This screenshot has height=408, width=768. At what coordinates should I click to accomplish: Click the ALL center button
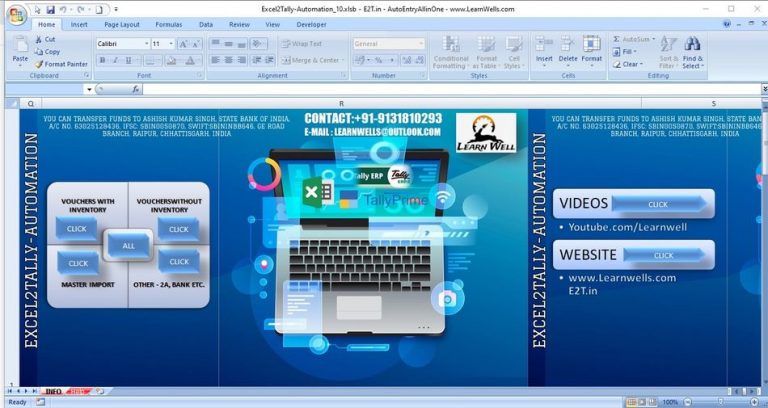[x=128, y=245]
